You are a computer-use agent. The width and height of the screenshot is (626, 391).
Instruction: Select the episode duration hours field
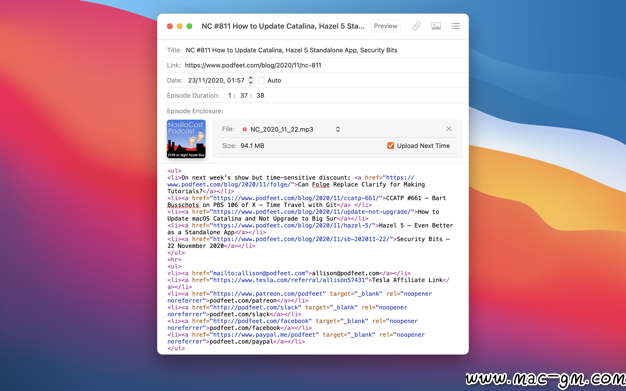pos(230,95)
